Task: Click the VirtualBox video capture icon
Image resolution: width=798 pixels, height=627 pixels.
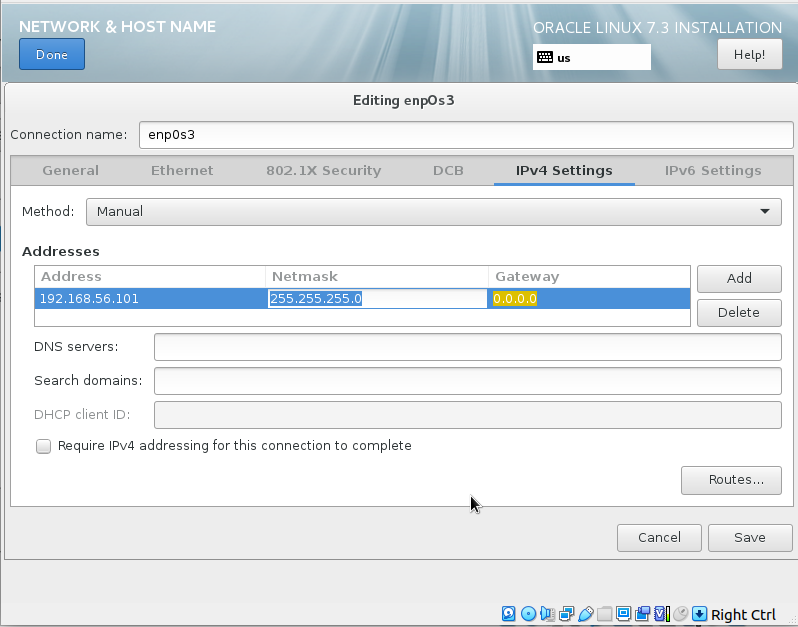Action: click(643, 614)
